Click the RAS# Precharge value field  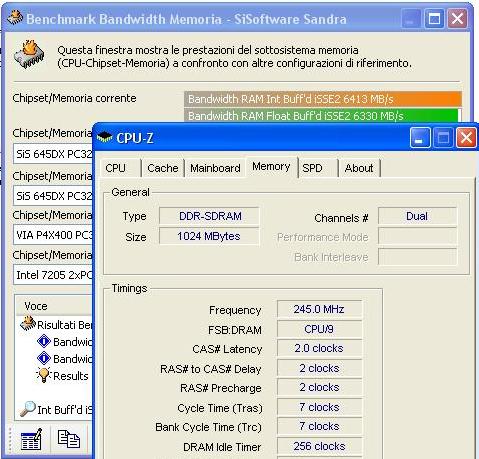click(x=319, y=387)
